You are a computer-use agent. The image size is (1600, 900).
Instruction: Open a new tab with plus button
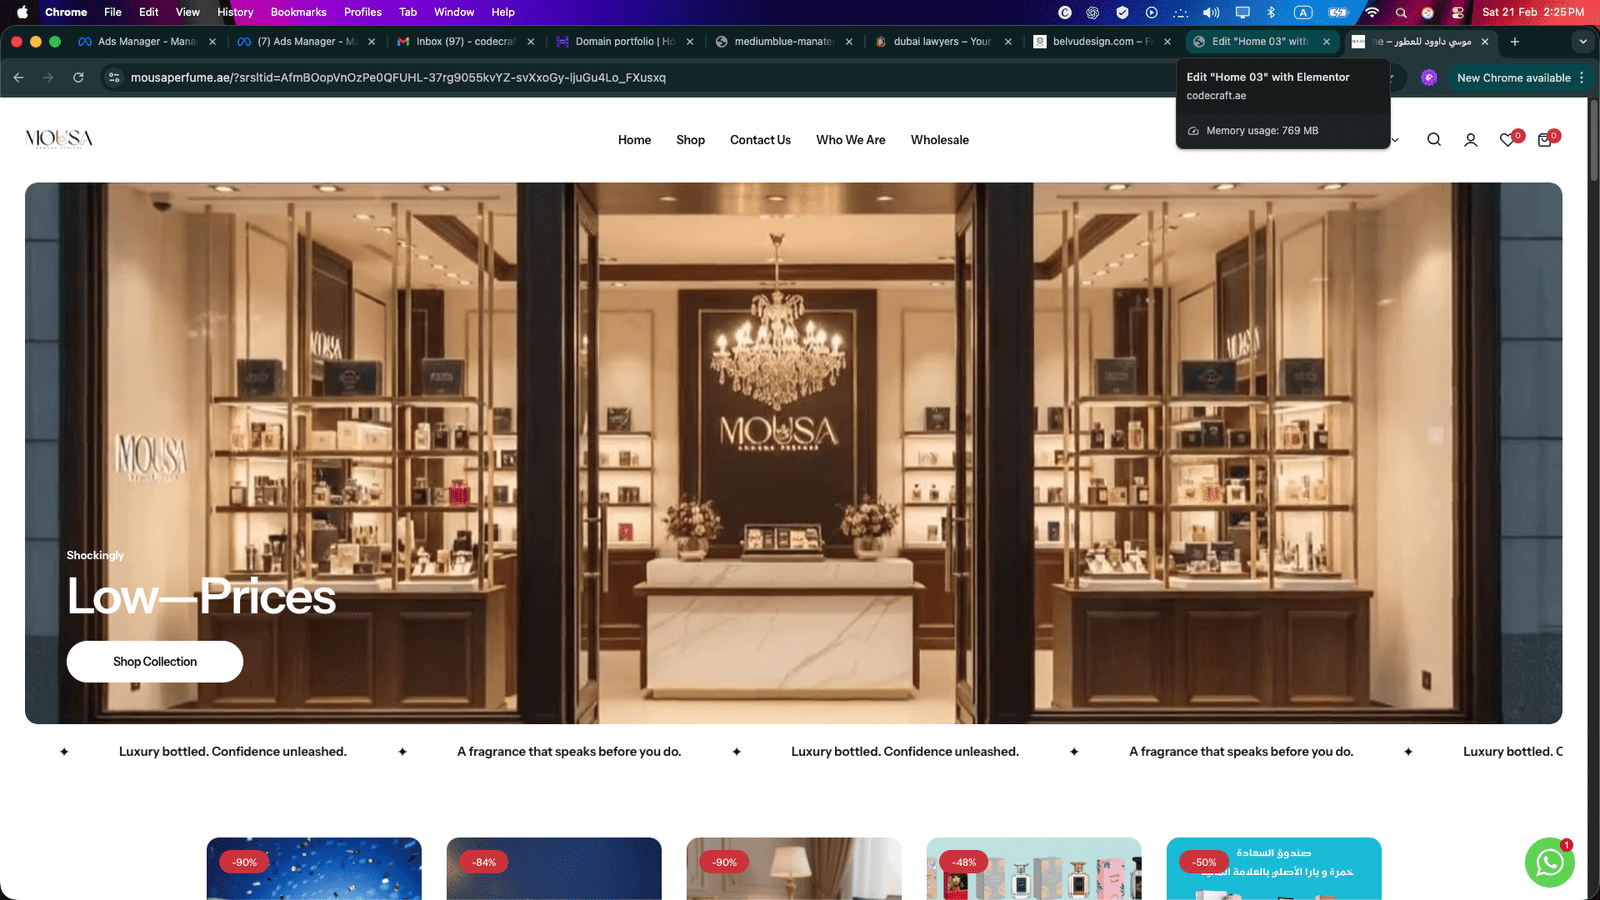pos(1515,41)
